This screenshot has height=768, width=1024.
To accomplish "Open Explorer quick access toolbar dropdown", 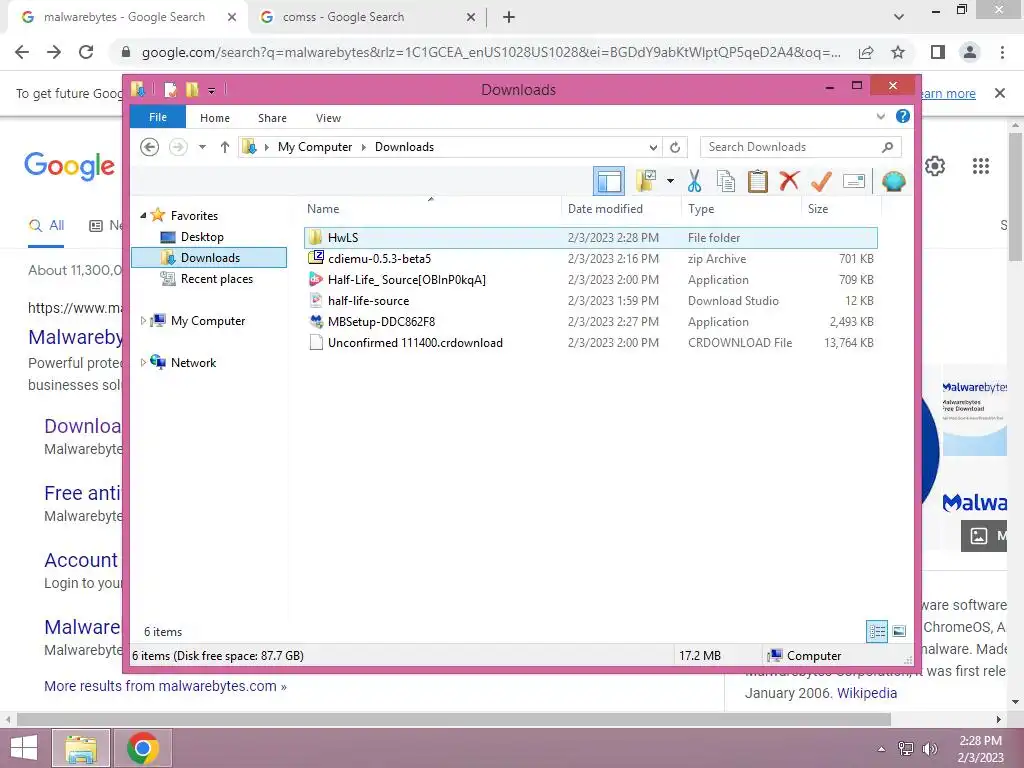I will point(212,90).
